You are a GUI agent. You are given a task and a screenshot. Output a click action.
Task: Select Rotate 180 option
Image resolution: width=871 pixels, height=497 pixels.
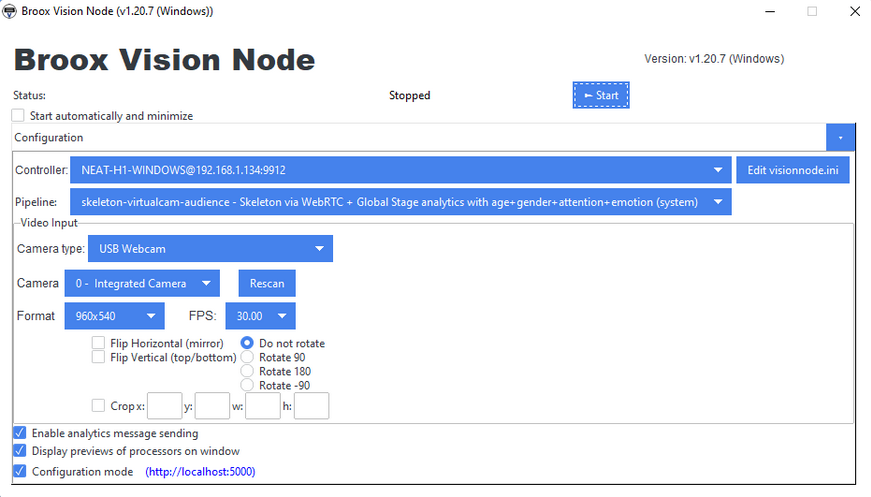click(247, 371)
